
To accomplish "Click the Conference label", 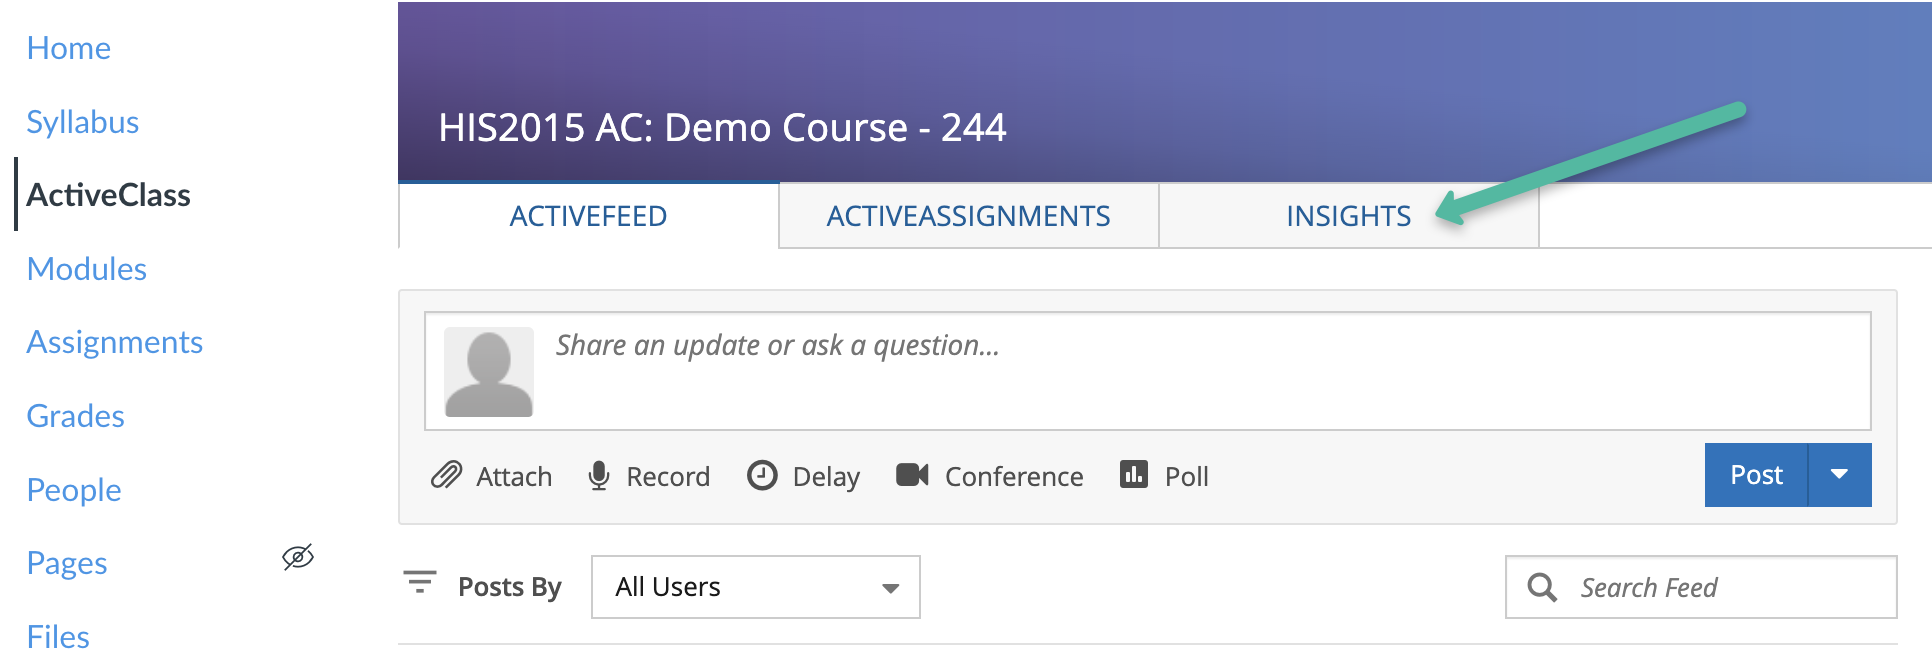I will pyautogui.click(x=1014, y=477).
